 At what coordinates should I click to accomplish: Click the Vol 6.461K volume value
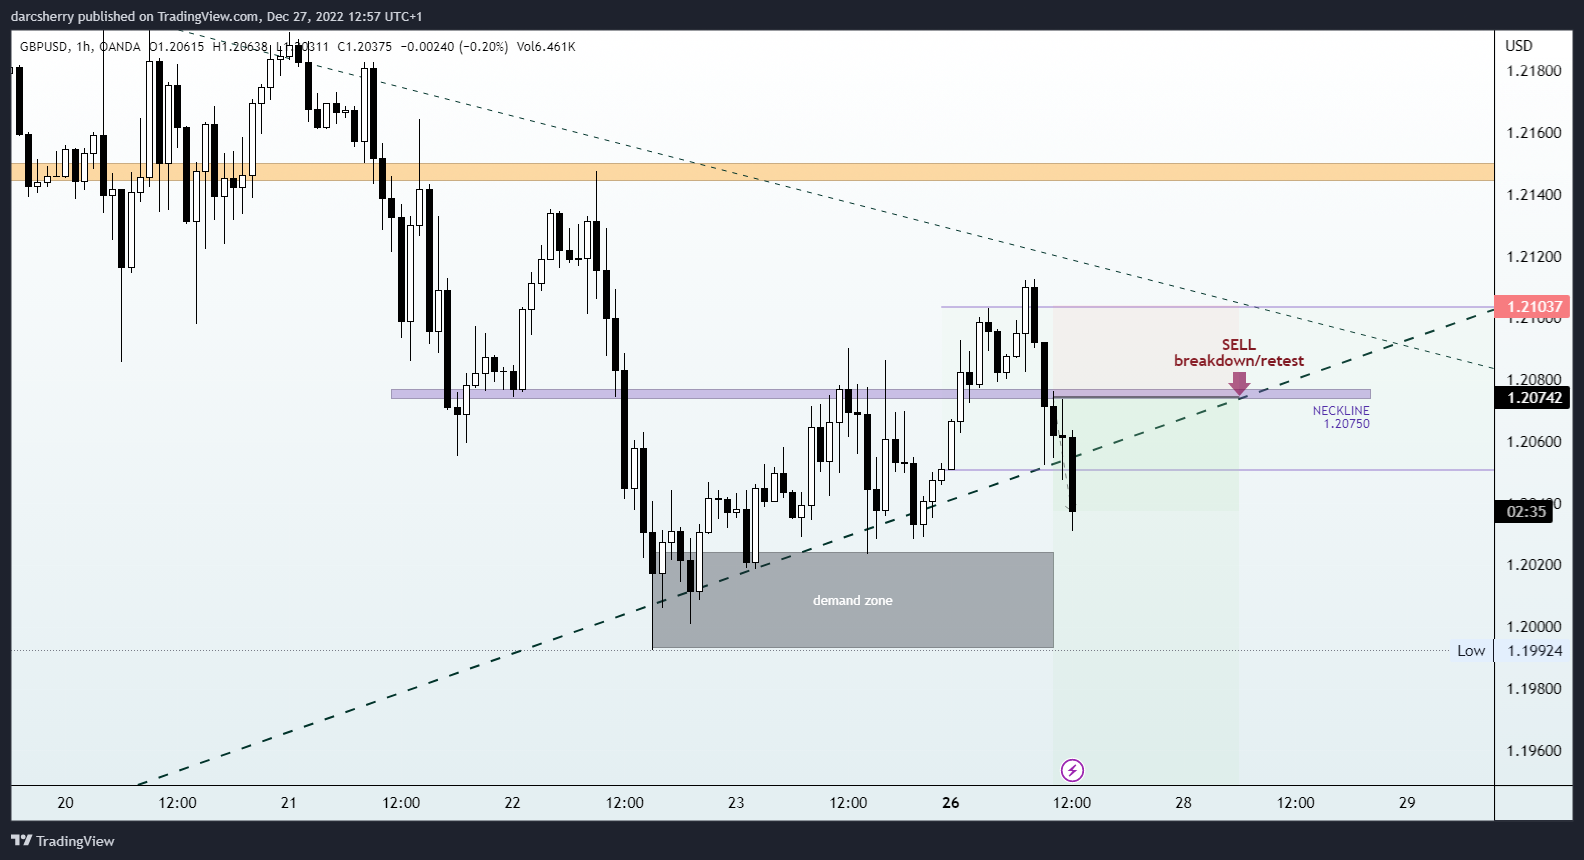tap(546, 47)
